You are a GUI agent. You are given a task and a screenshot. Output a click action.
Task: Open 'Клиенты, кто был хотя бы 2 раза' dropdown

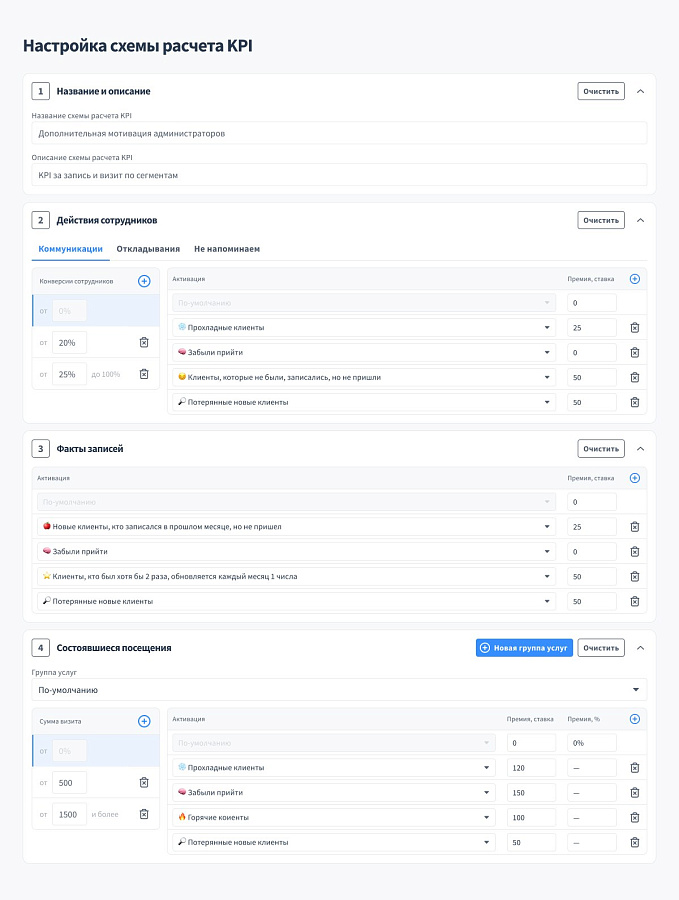296,577
